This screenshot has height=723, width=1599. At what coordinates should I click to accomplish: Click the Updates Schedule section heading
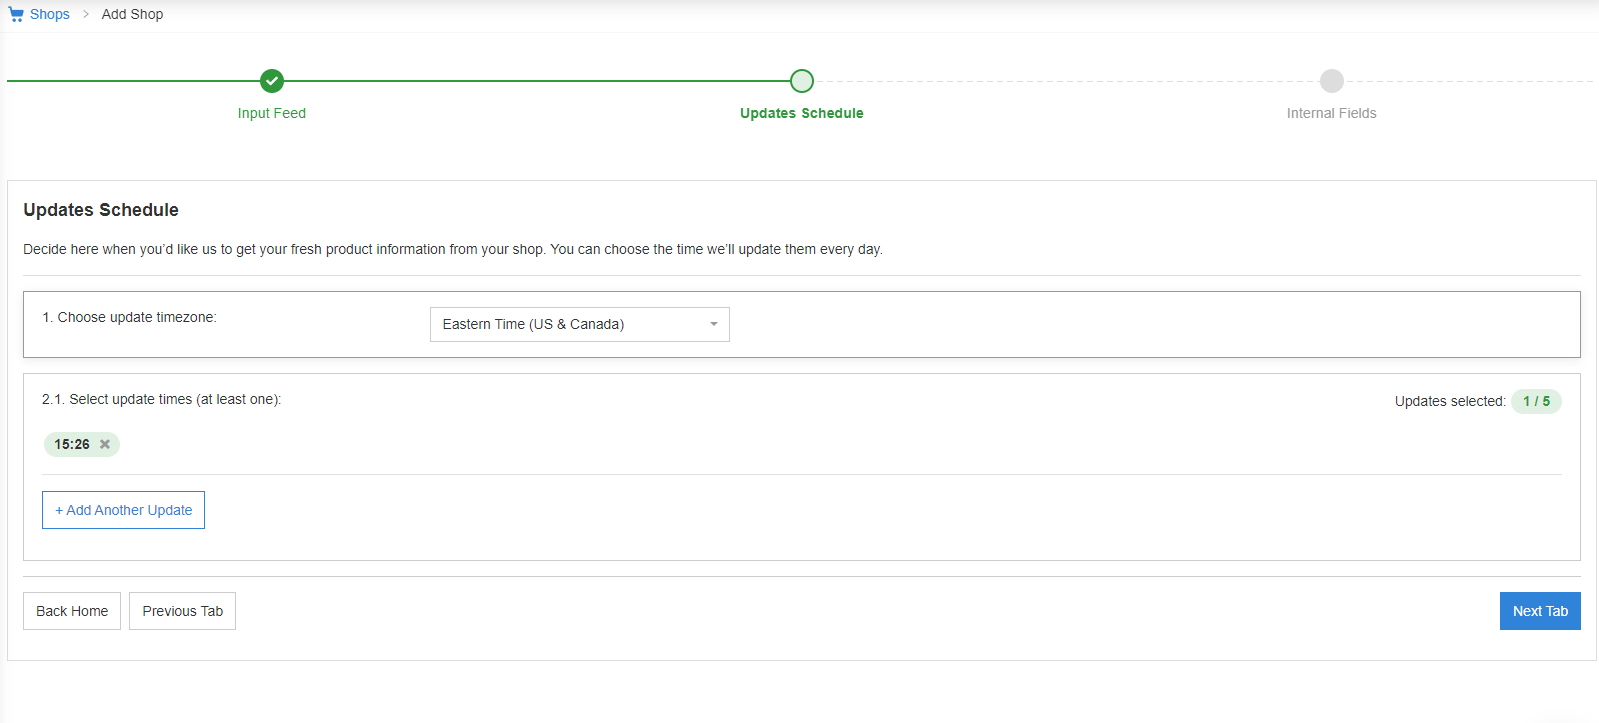pyautogui.click(x=101, y=210)
